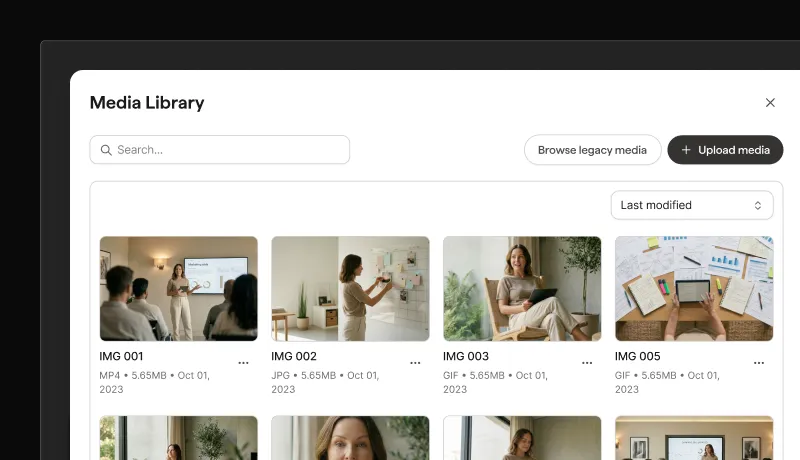Open IMG 005 more options menu

(759, 363)
